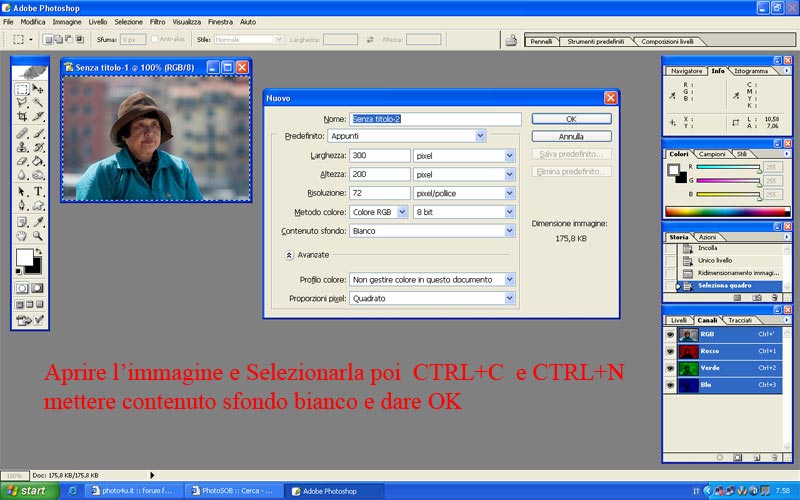This screenshot has height=500, width=800.
Task: Click the new snapshot camera icon in Storia
Action: pos(757,297)
